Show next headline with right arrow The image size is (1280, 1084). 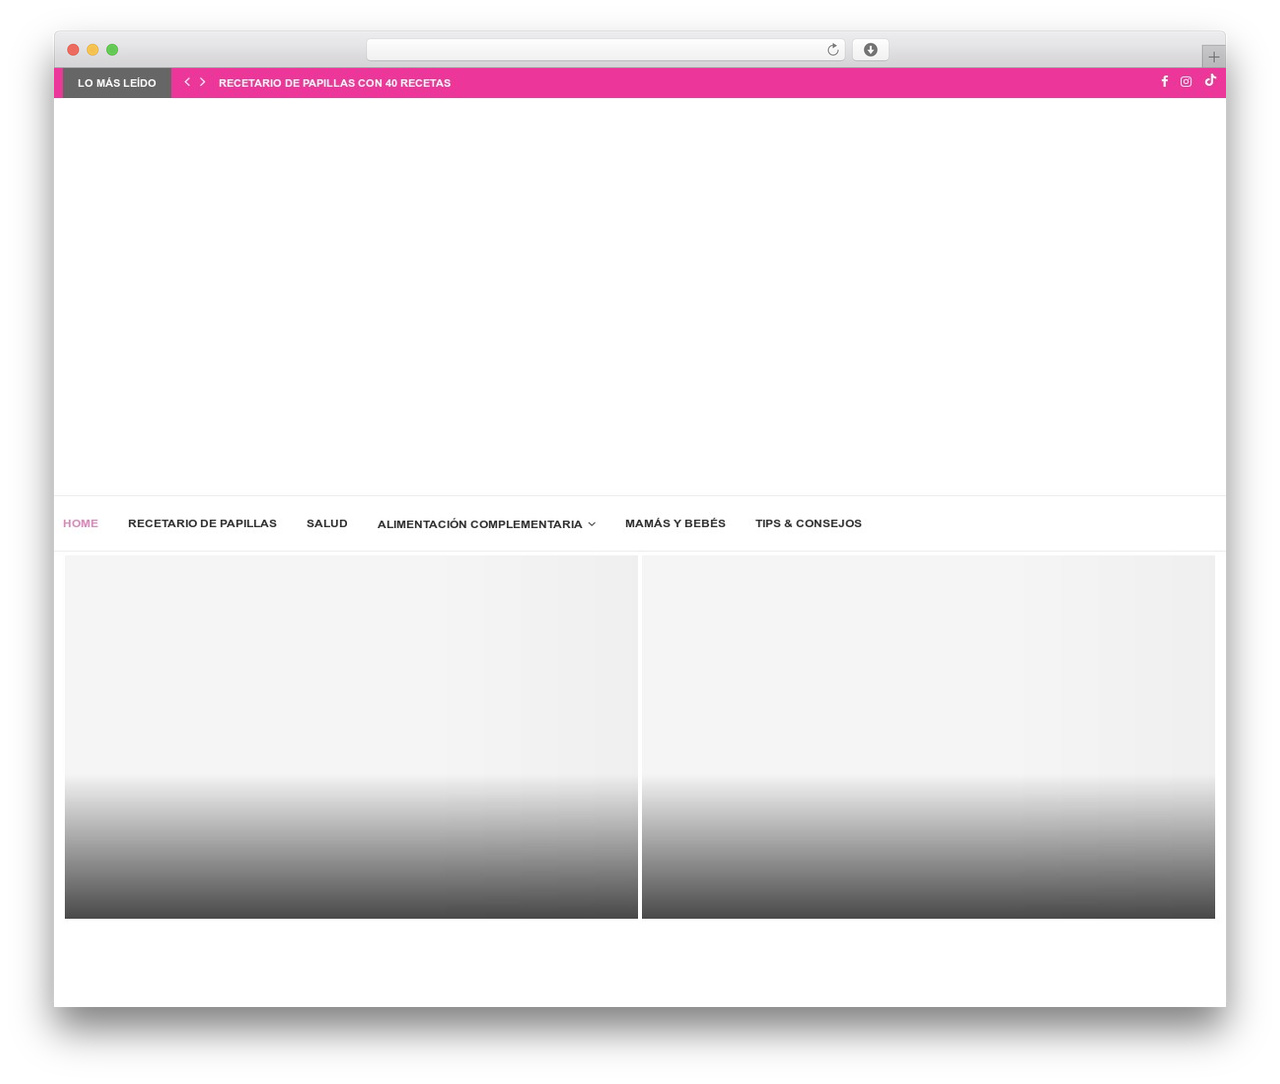click(202, 82)
